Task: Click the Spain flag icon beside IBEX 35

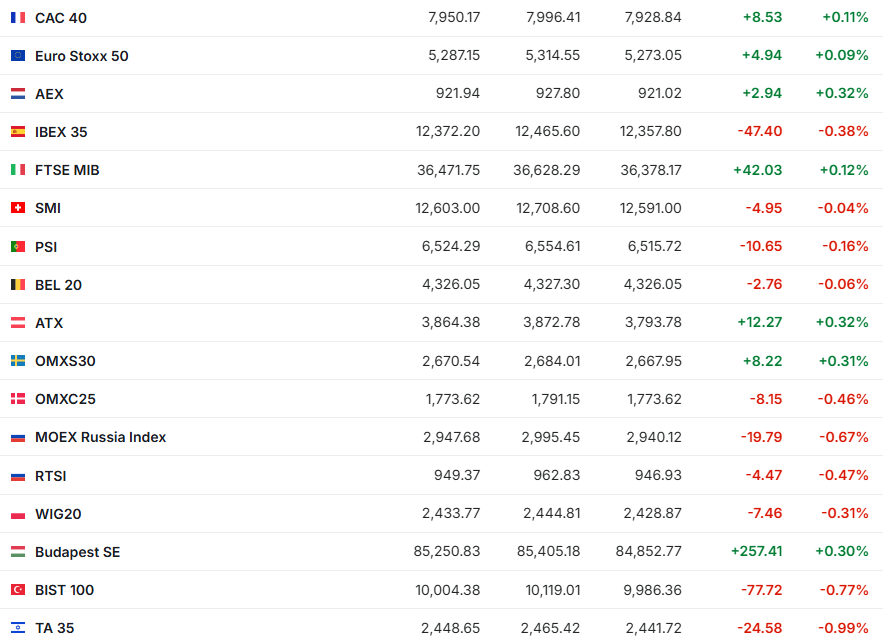Action: pyautogui.click(x=18, y=132)
